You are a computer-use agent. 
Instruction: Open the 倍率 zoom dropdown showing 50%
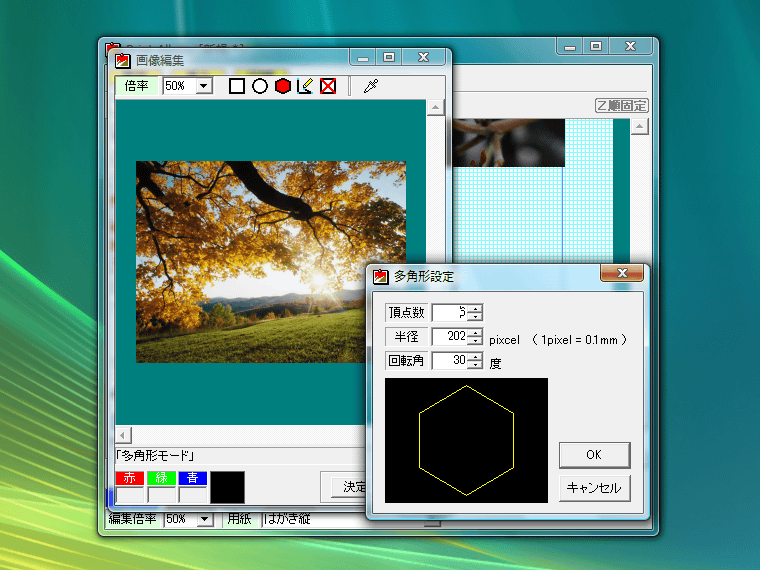click(x=204, y=86)
